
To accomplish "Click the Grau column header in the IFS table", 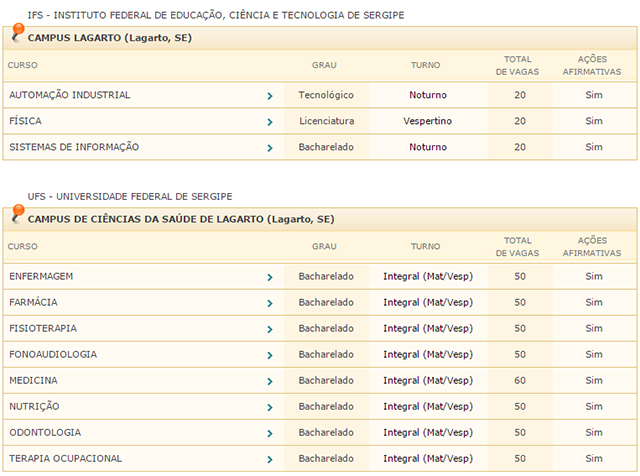I will (x=324, y=65).
